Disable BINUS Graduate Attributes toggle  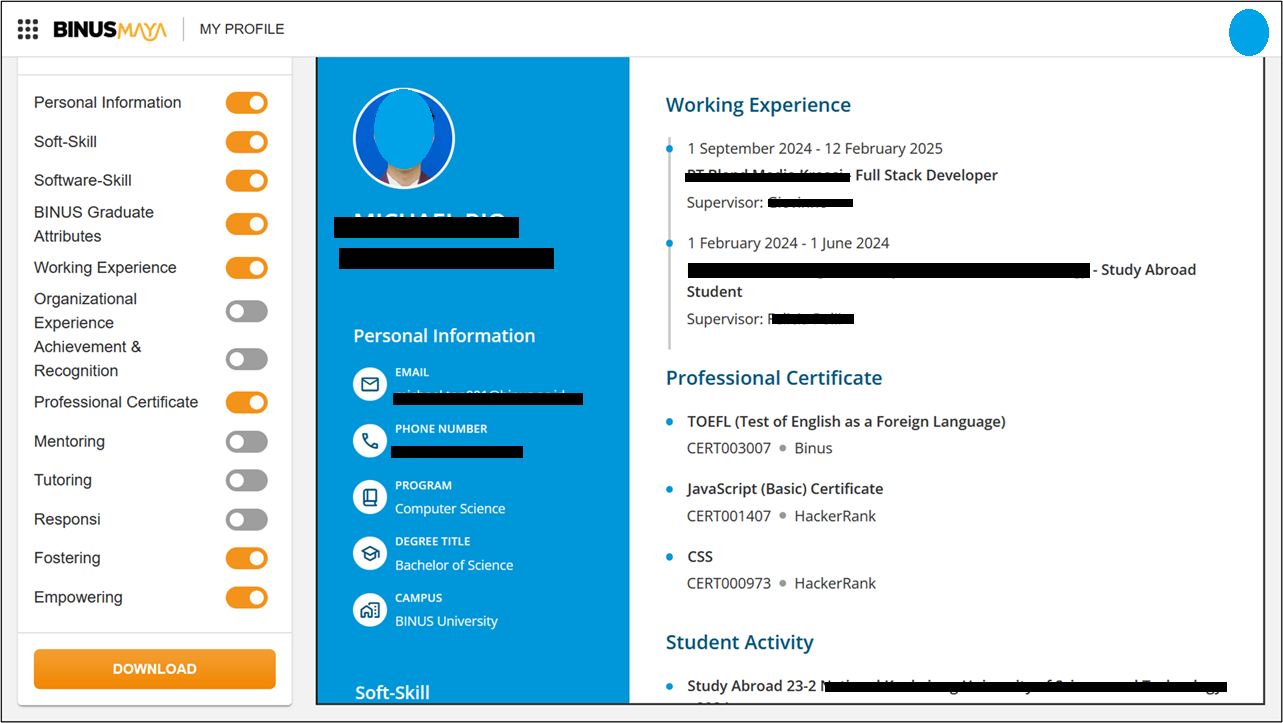click(247, 224)
